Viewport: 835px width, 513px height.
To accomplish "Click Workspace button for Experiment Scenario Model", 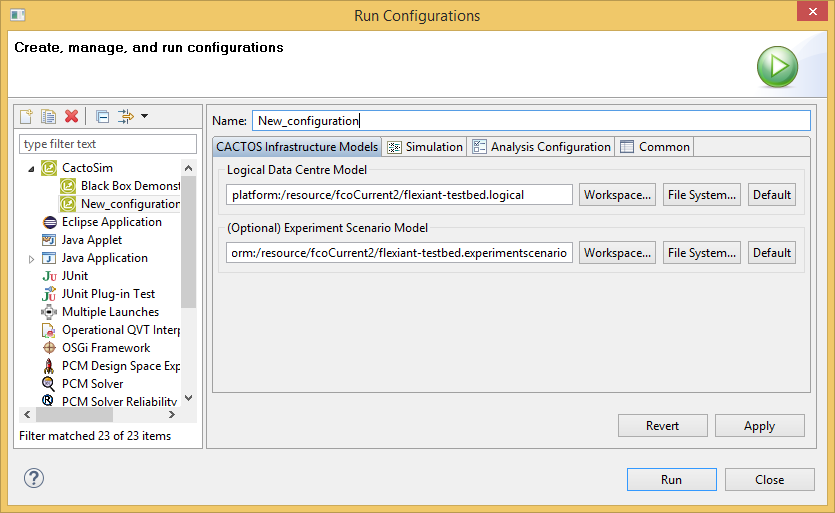I will pyautogui.click(x=617, y=253).
